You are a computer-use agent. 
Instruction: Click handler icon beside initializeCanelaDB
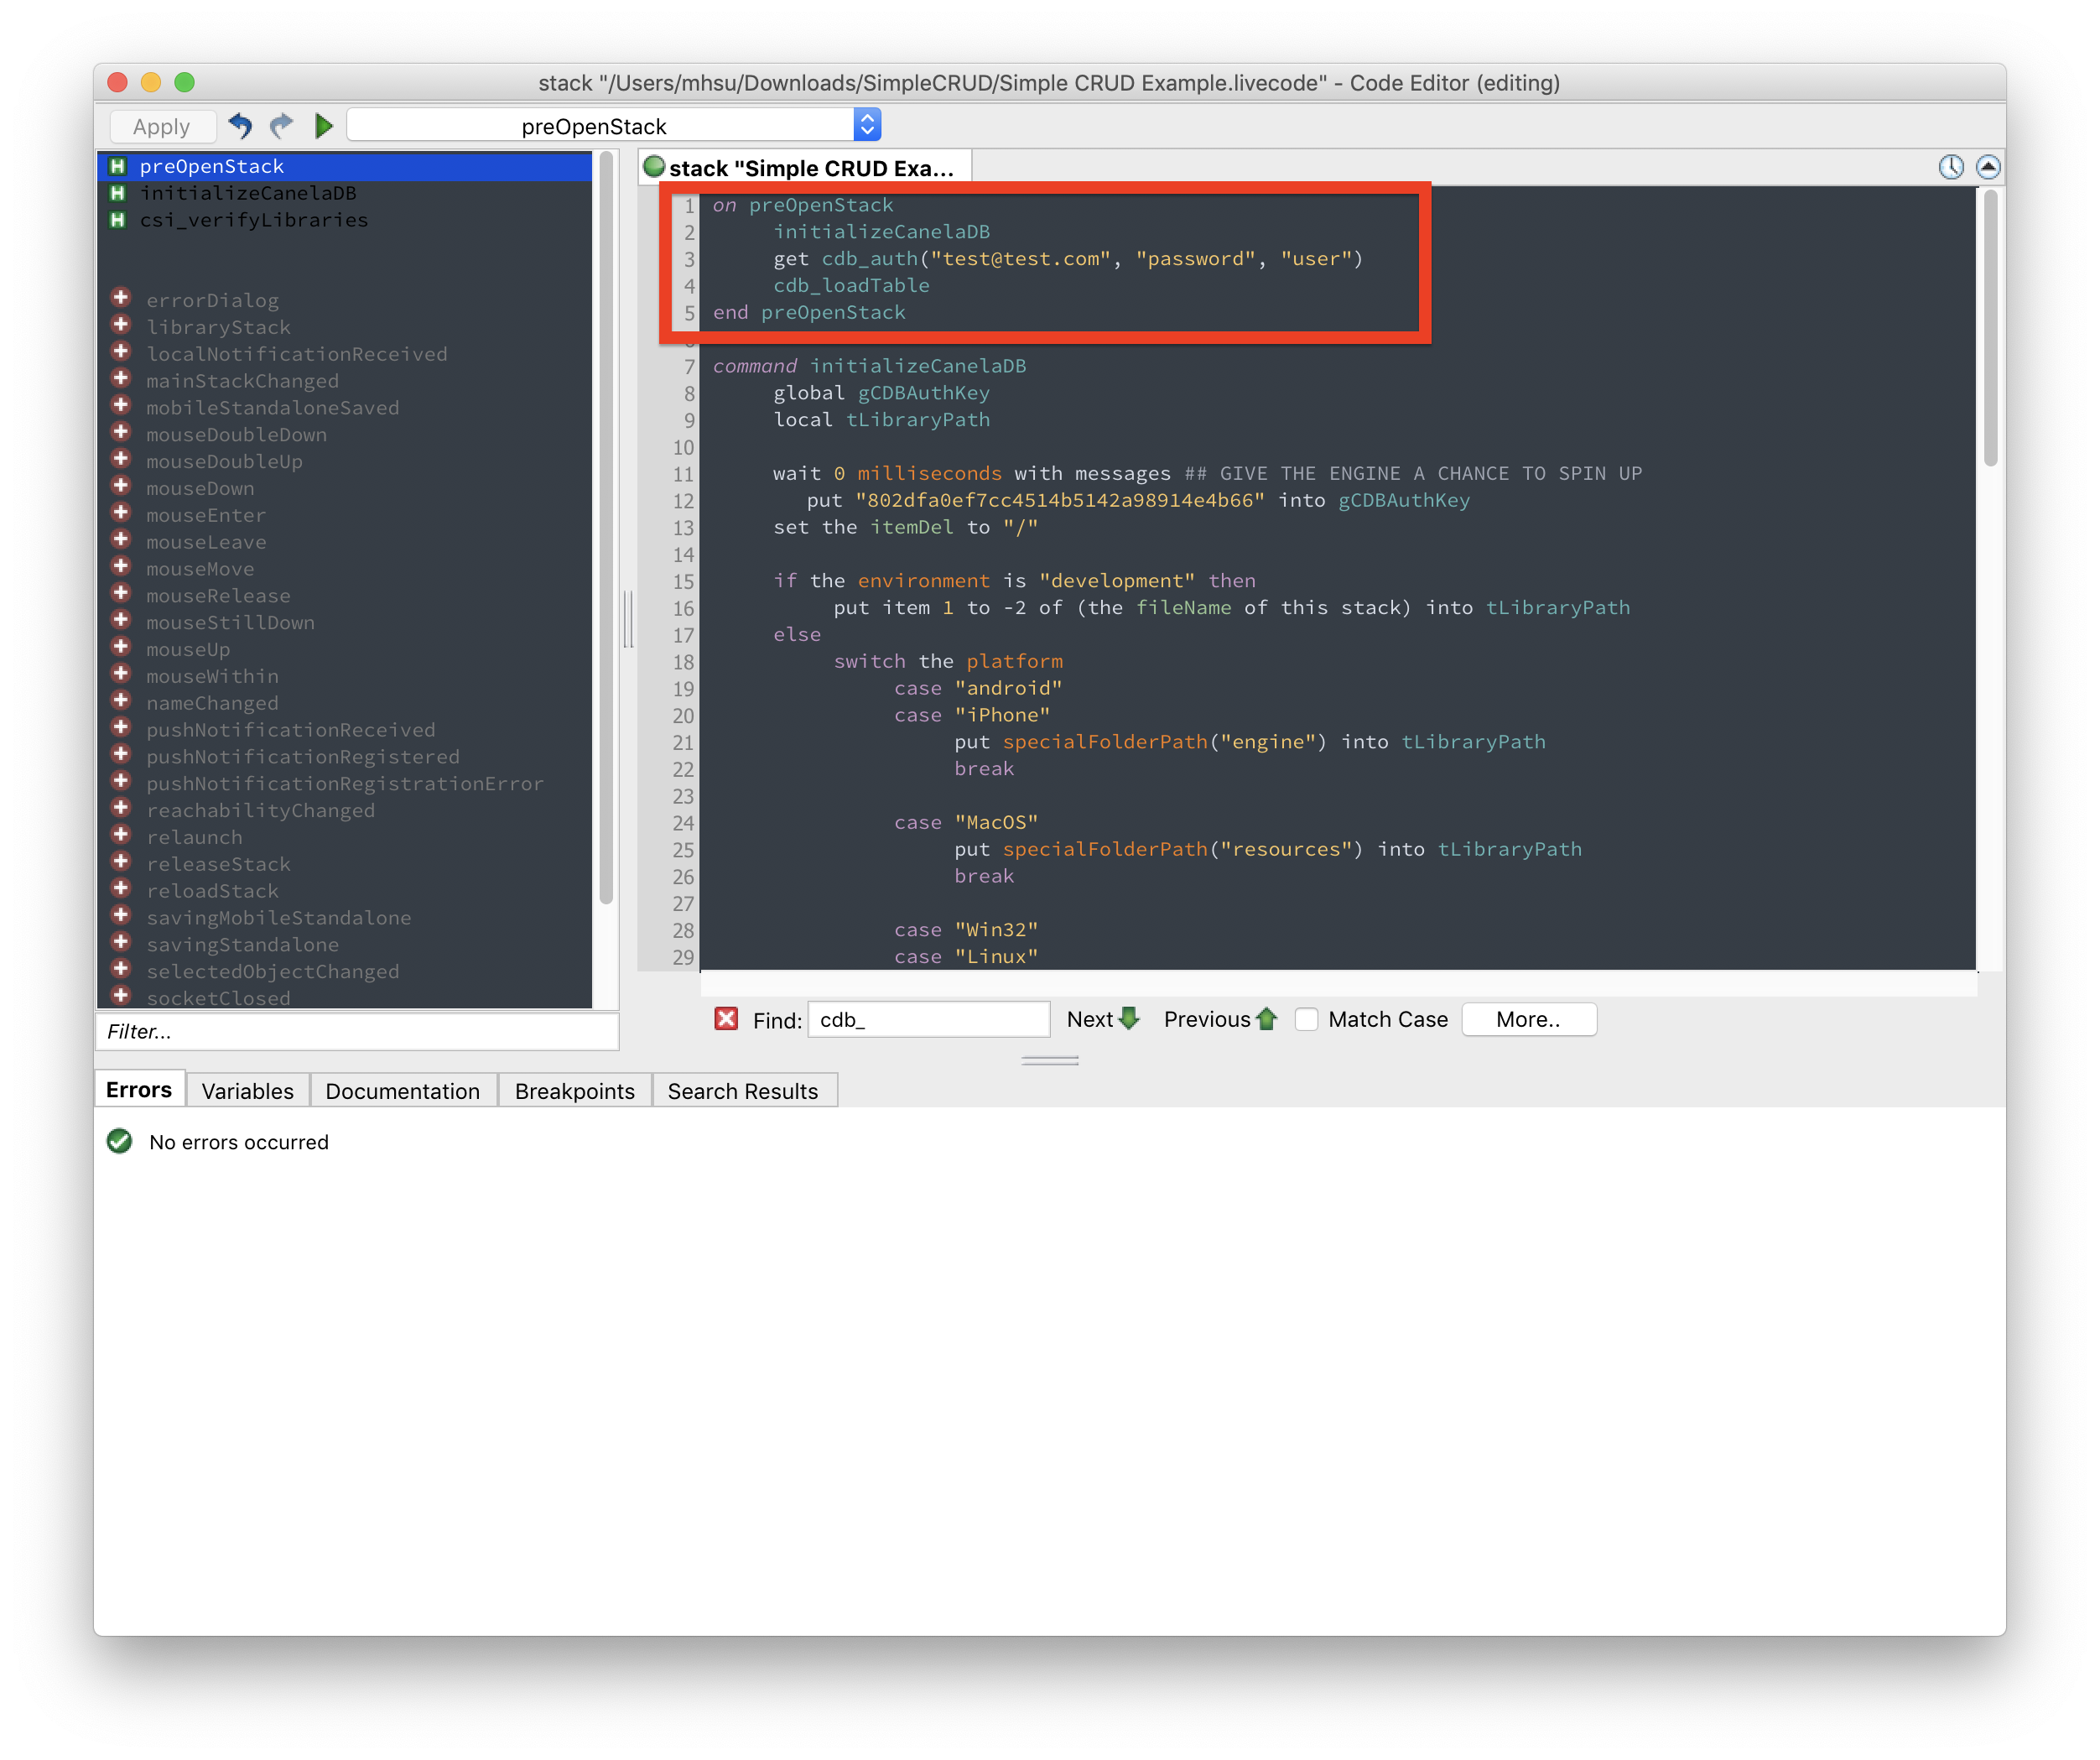point(118,193)
